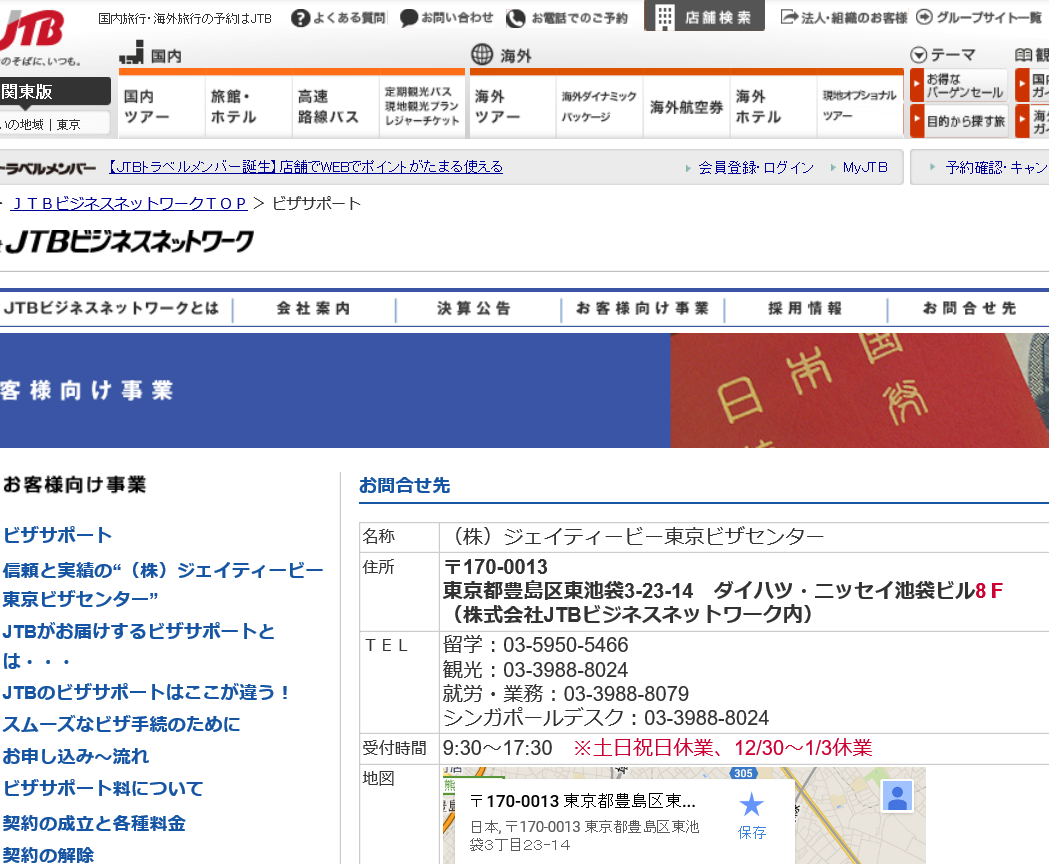This screenshot has width=1049, height=864.
Task: Click the 海外 globe icon
Action: tap(482, 54)
